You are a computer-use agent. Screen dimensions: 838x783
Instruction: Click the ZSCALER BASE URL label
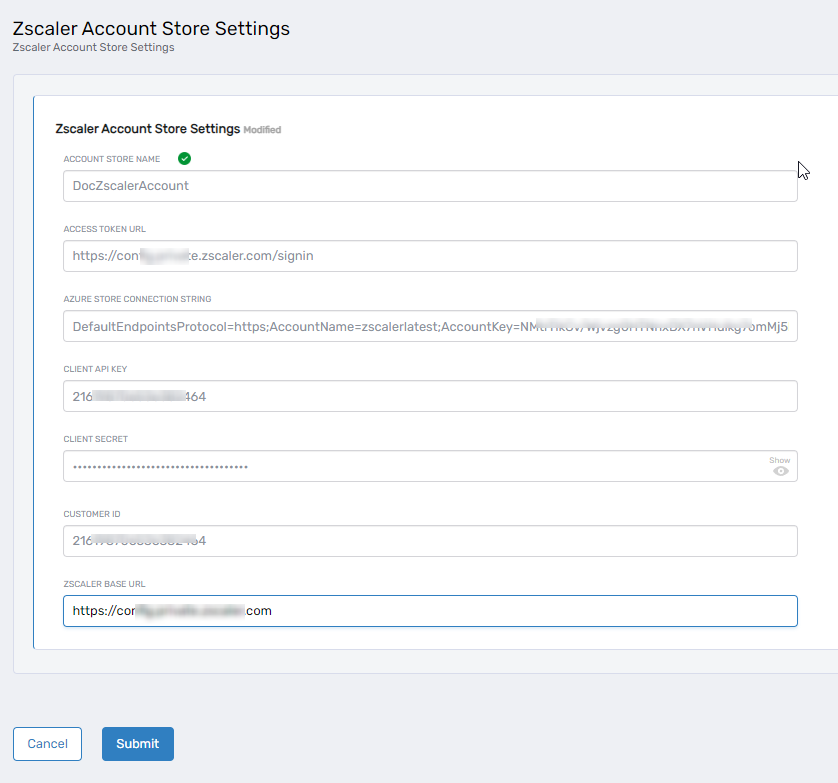click(105, 584)
